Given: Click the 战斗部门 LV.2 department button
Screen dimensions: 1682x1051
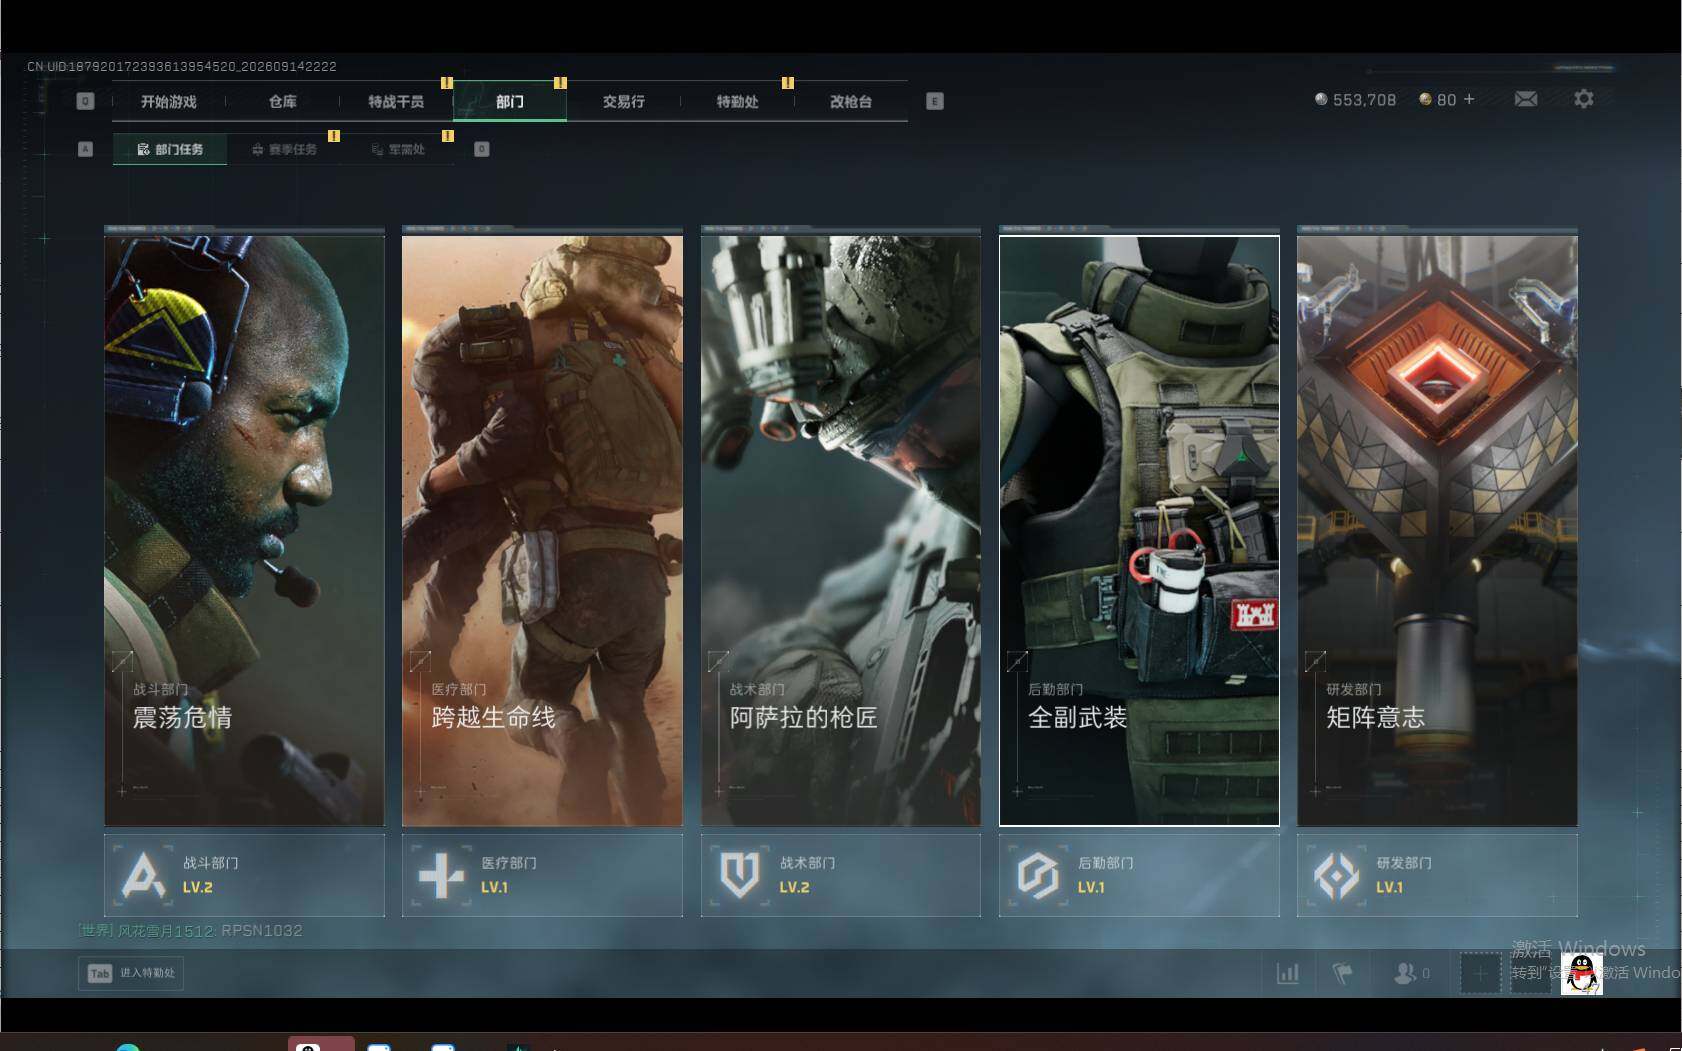Looking at the screenshot, I should (x=244, y=875).
